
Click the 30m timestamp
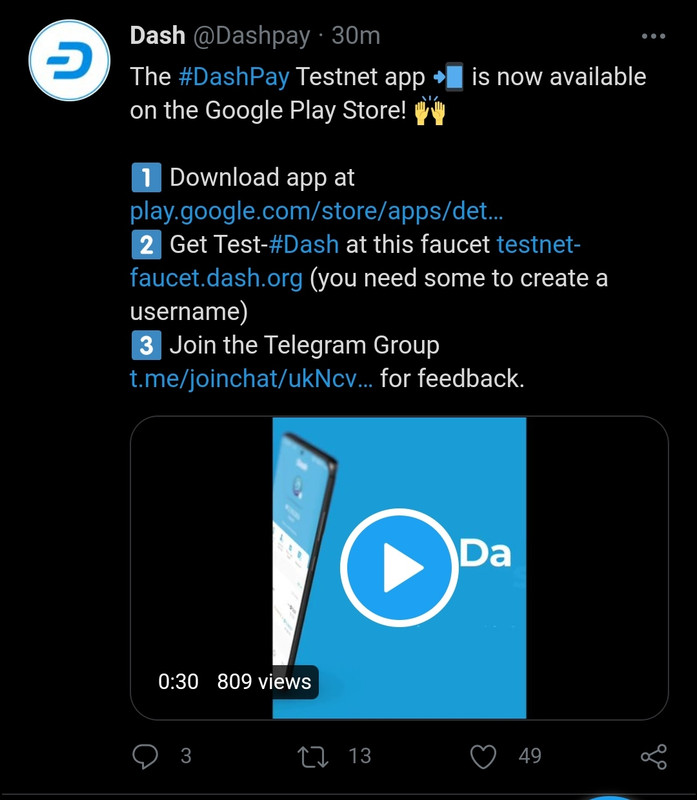click(x=356, y=36)
